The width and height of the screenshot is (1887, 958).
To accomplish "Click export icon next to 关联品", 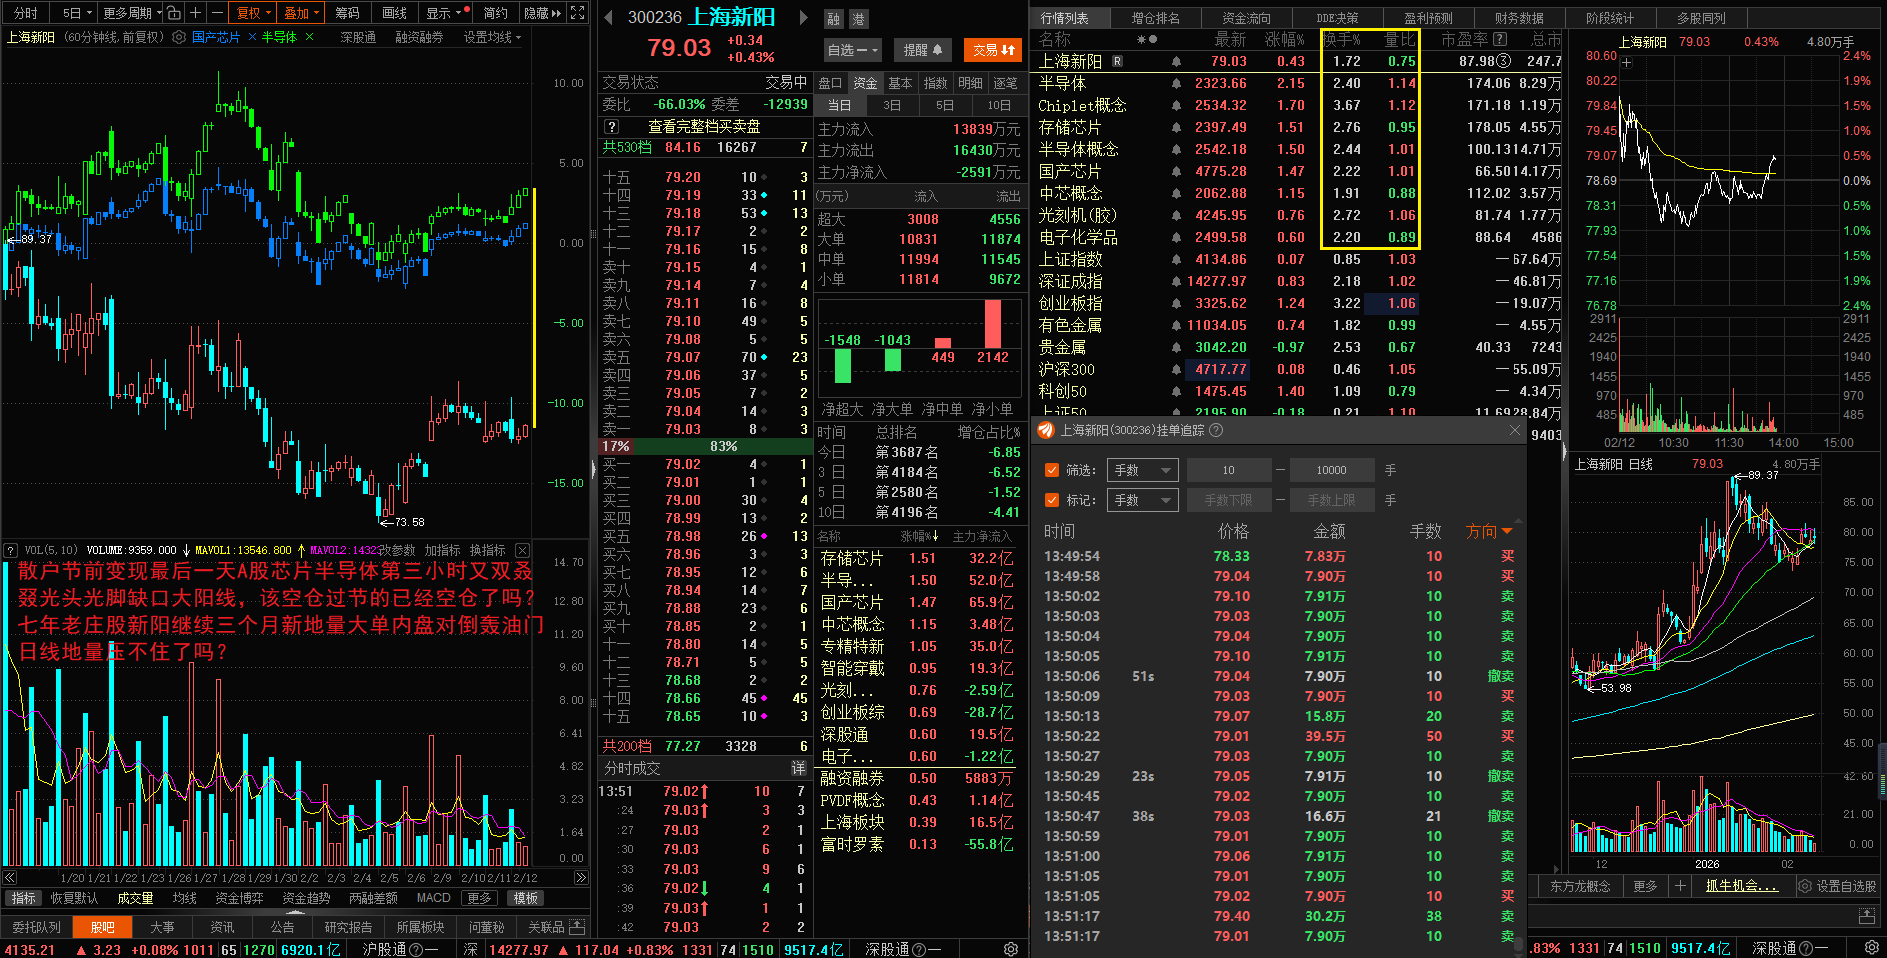I will 577,927.
